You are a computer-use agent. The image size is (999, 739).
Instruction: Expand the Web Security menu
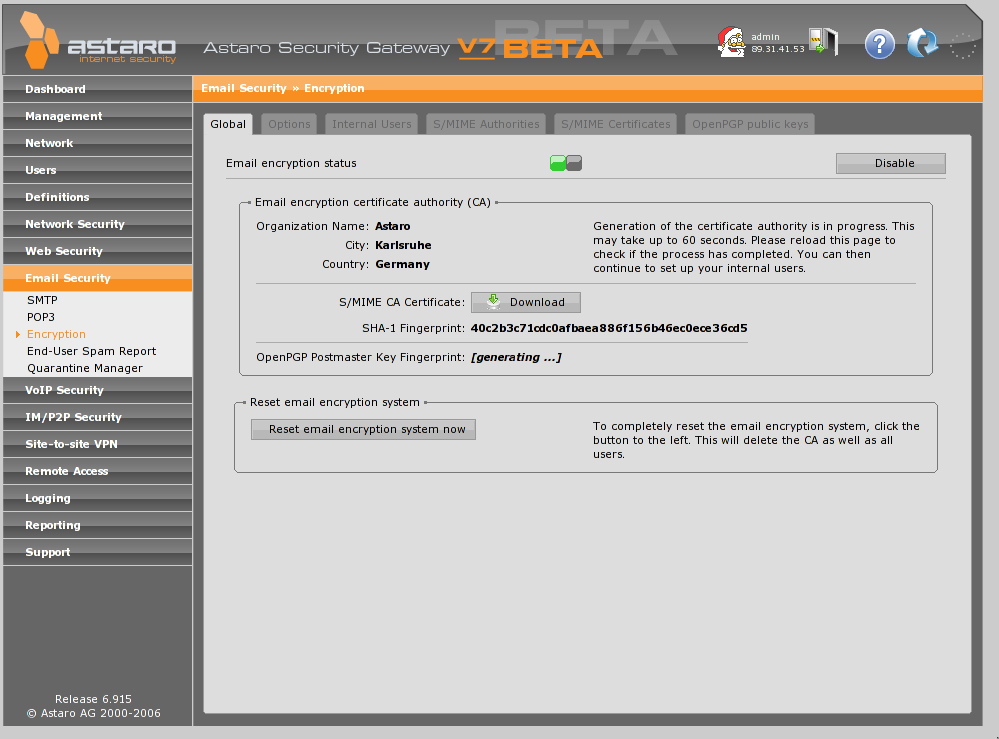click(x=97, y=251)
